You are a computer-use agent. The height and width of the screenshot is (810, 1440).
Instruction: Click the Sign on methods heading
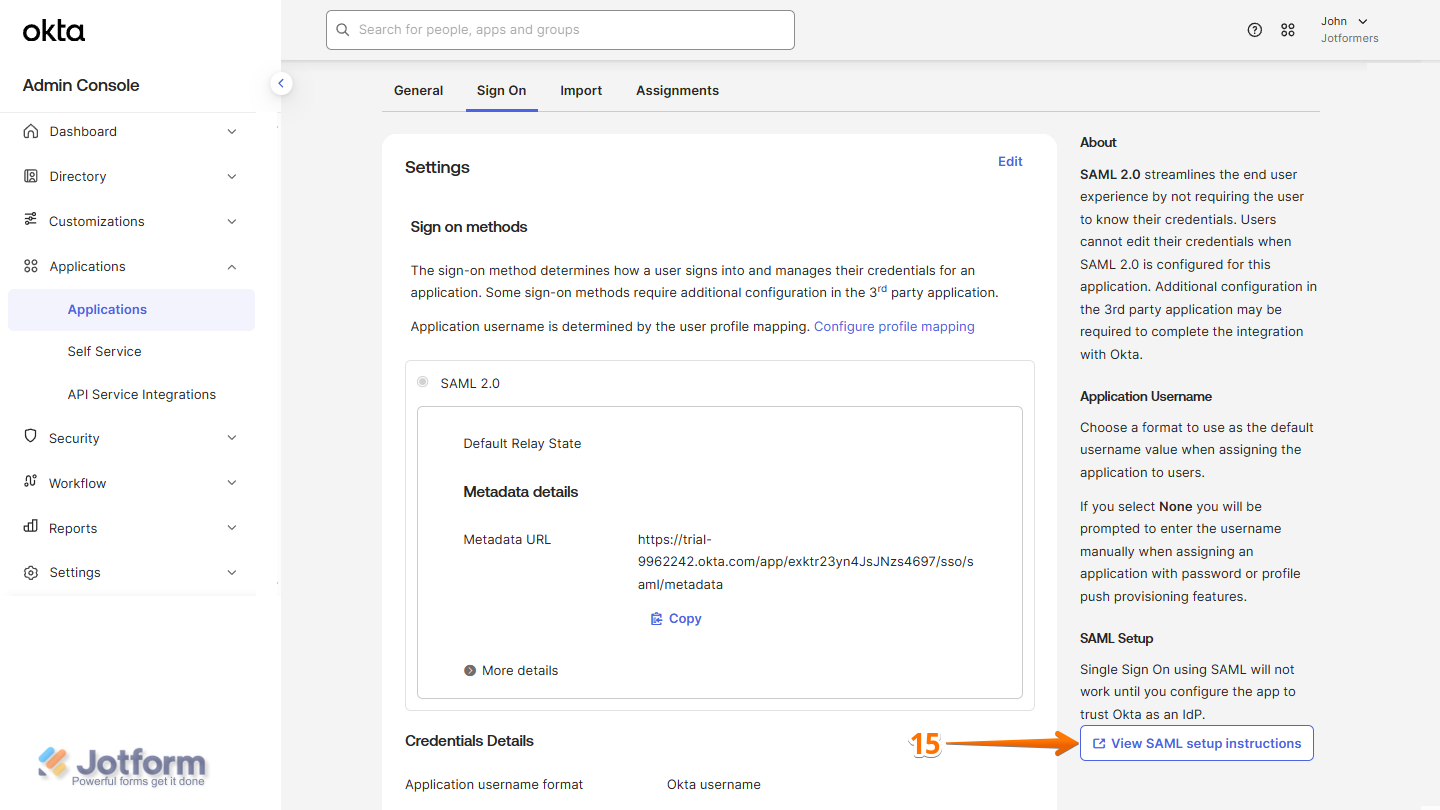(x=469, y=227)
